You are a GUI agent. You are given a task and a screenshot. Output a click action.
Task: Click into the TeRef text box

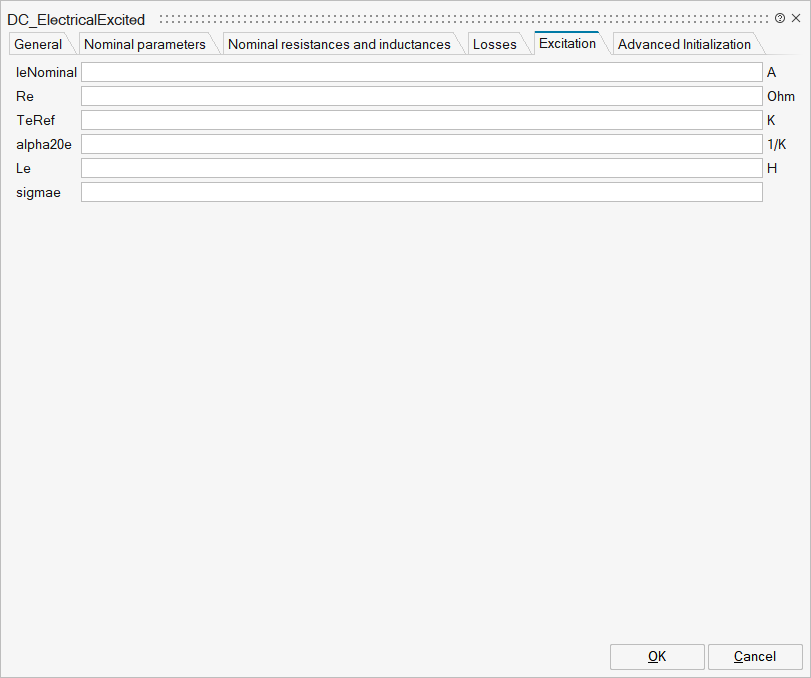click(x=421, y=120)
